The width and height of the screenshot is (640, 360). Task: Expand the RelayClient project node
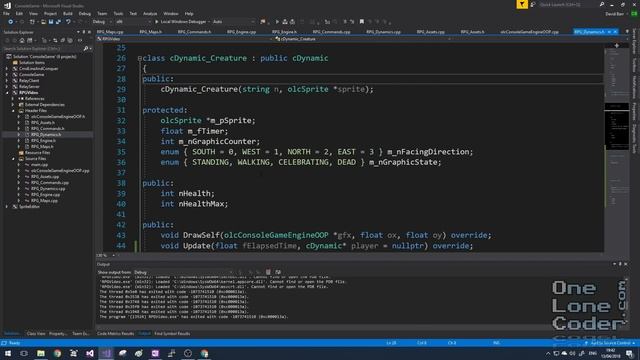tap(7, 81)
